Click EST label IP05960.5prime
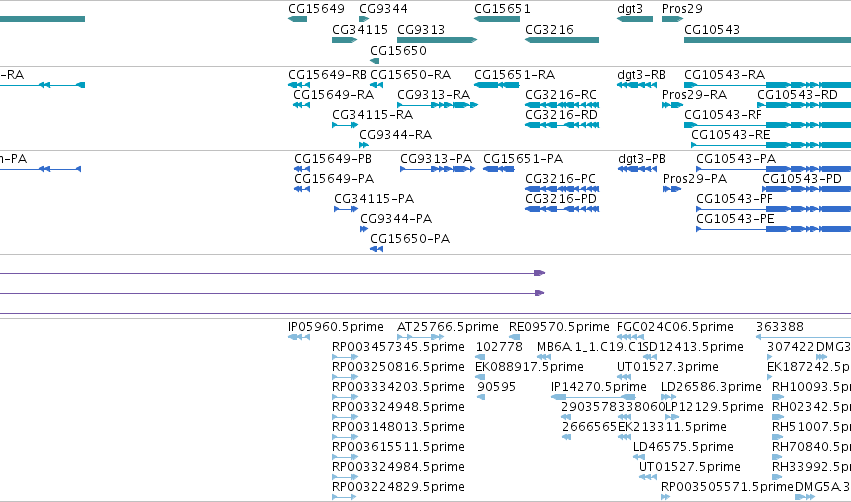The width and height of the screenshot is (851, 502). coord(336,327)
